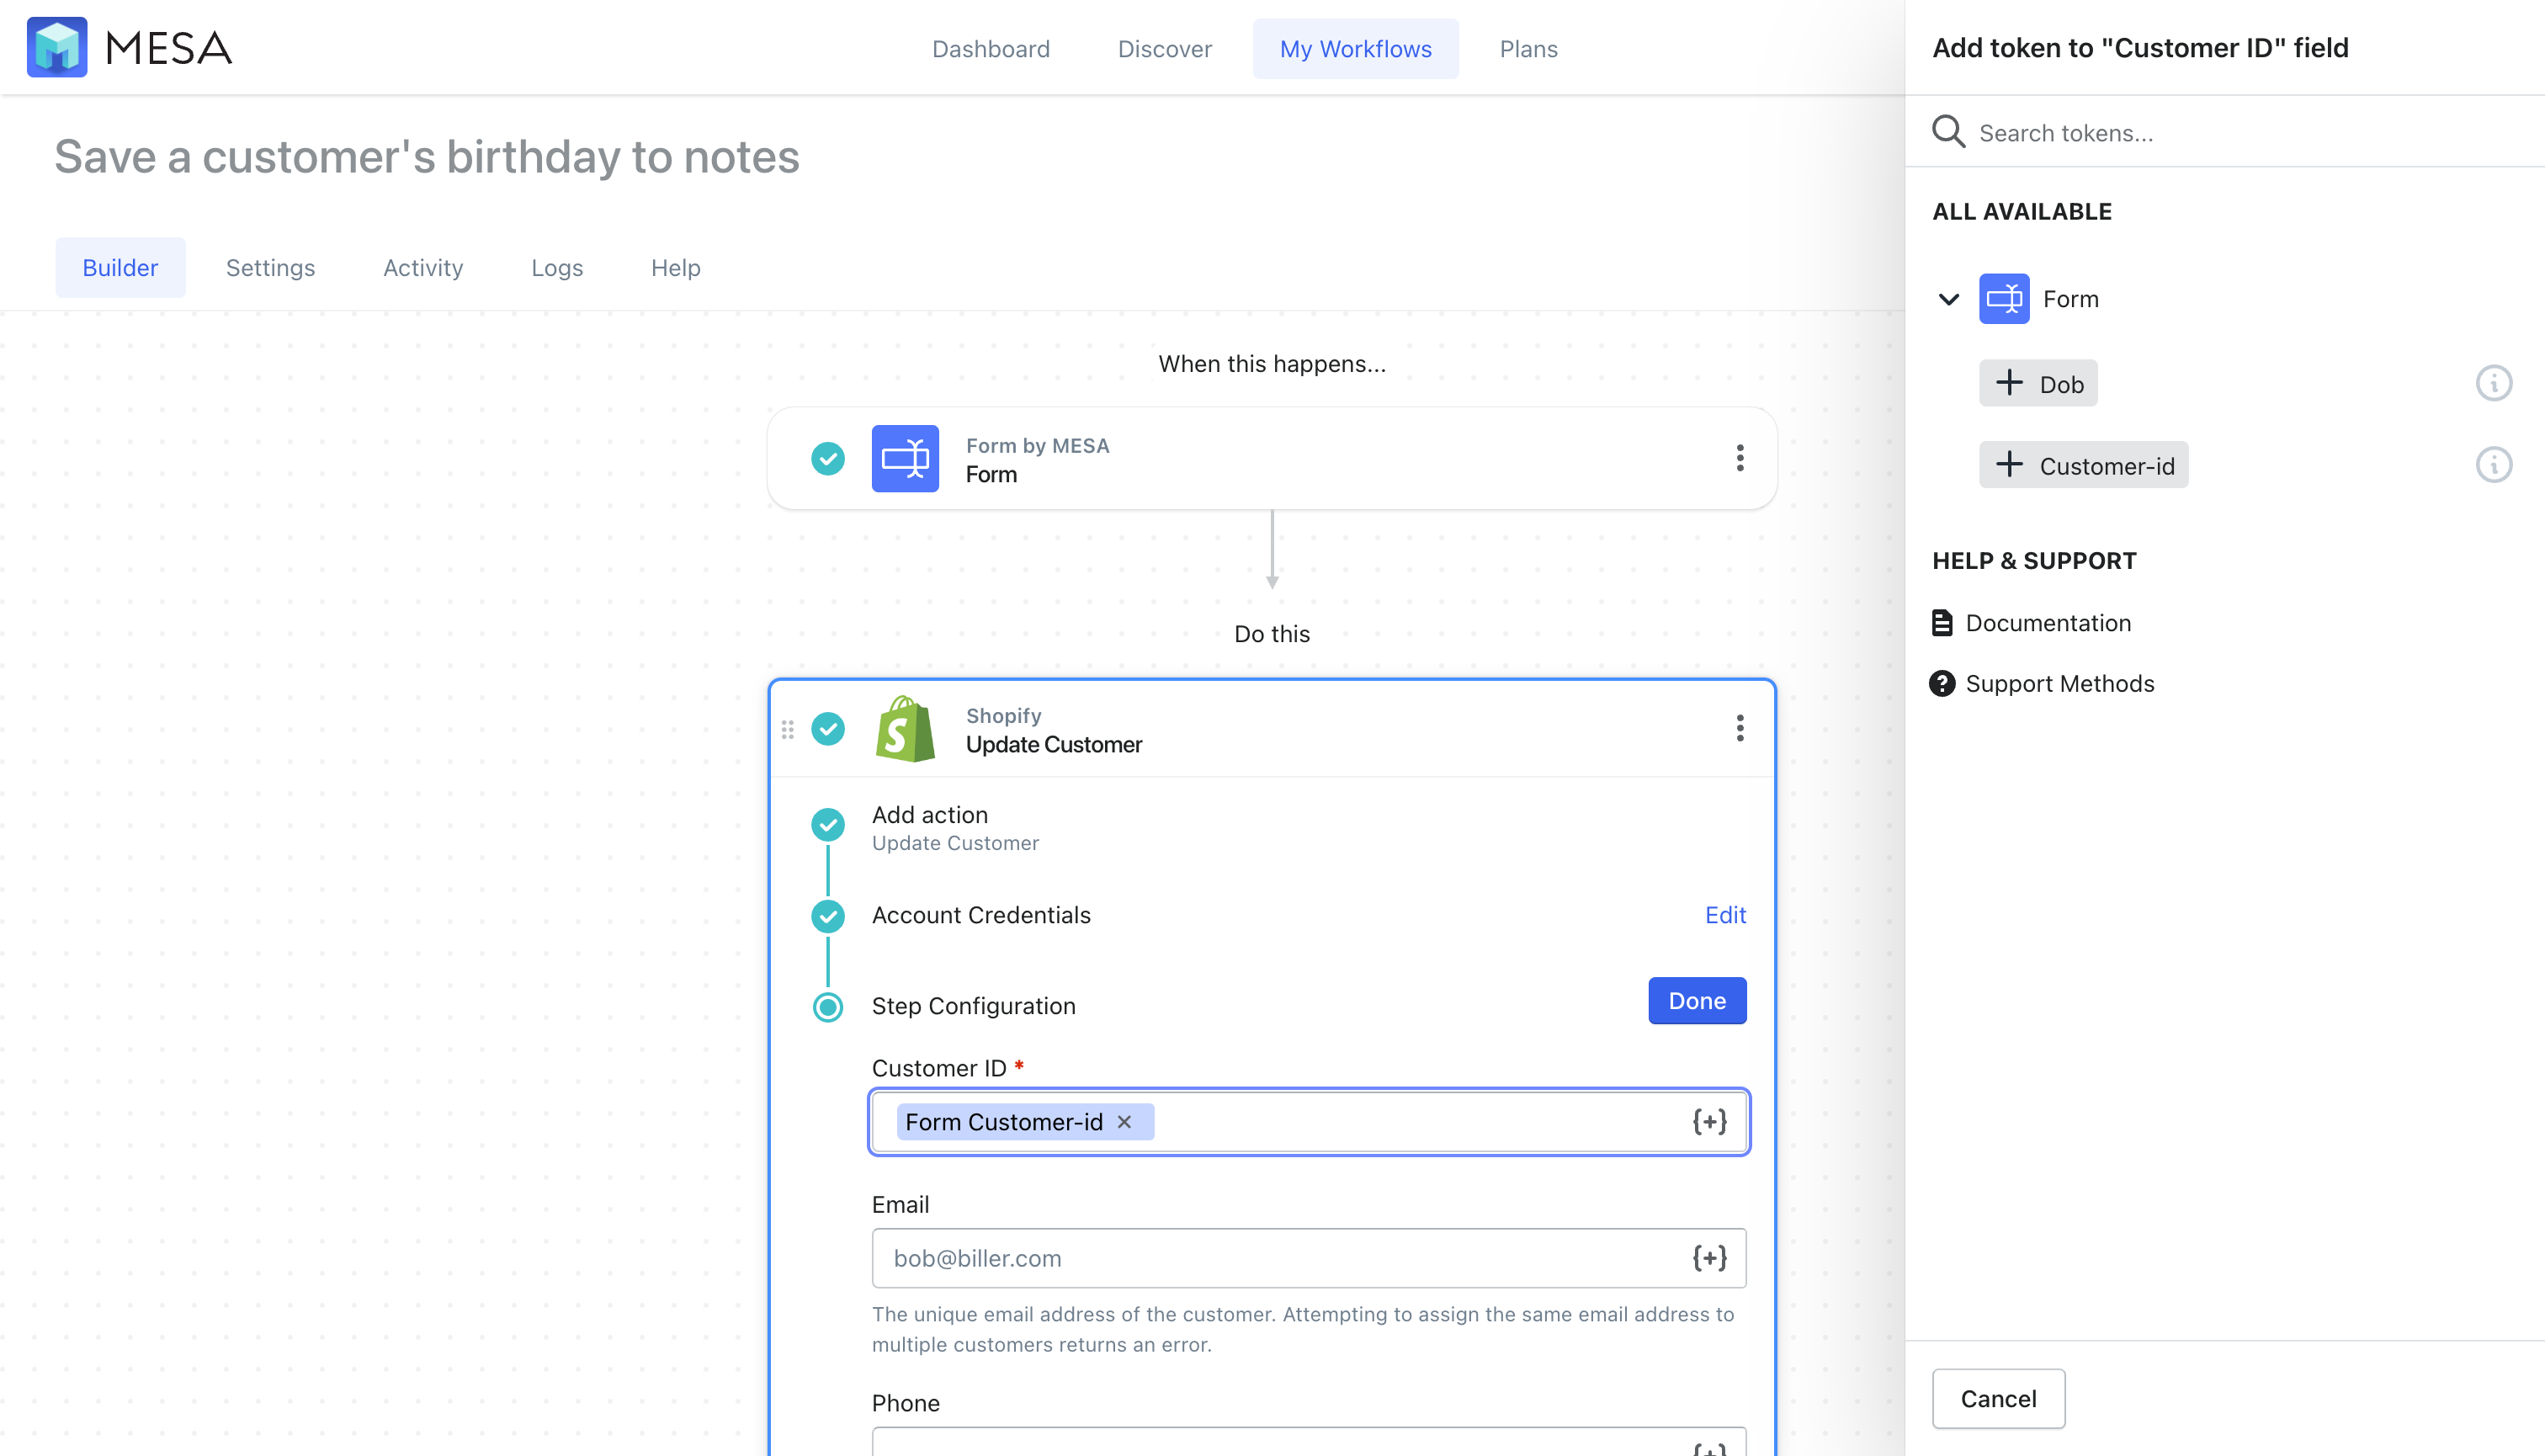Click the 'Step Configuration' row label

(x=974, y=1006)
